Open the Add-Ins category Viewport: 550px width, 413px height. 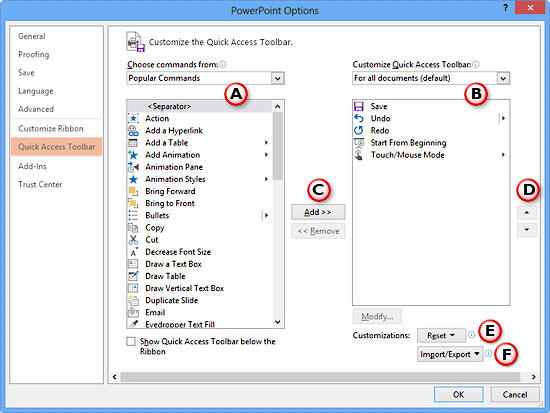pyautogui.click(x=32, y=166)
